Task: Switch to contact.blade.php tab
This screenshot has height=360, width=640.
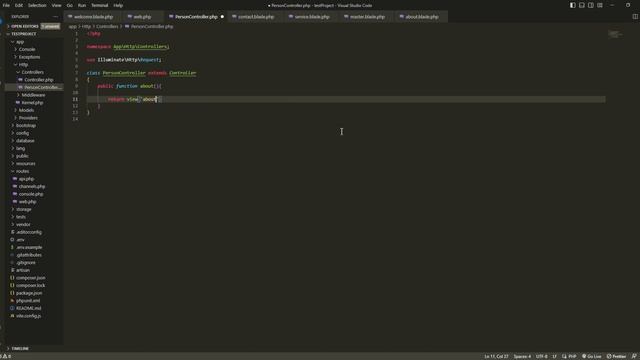Action: (x=256, y=17)
